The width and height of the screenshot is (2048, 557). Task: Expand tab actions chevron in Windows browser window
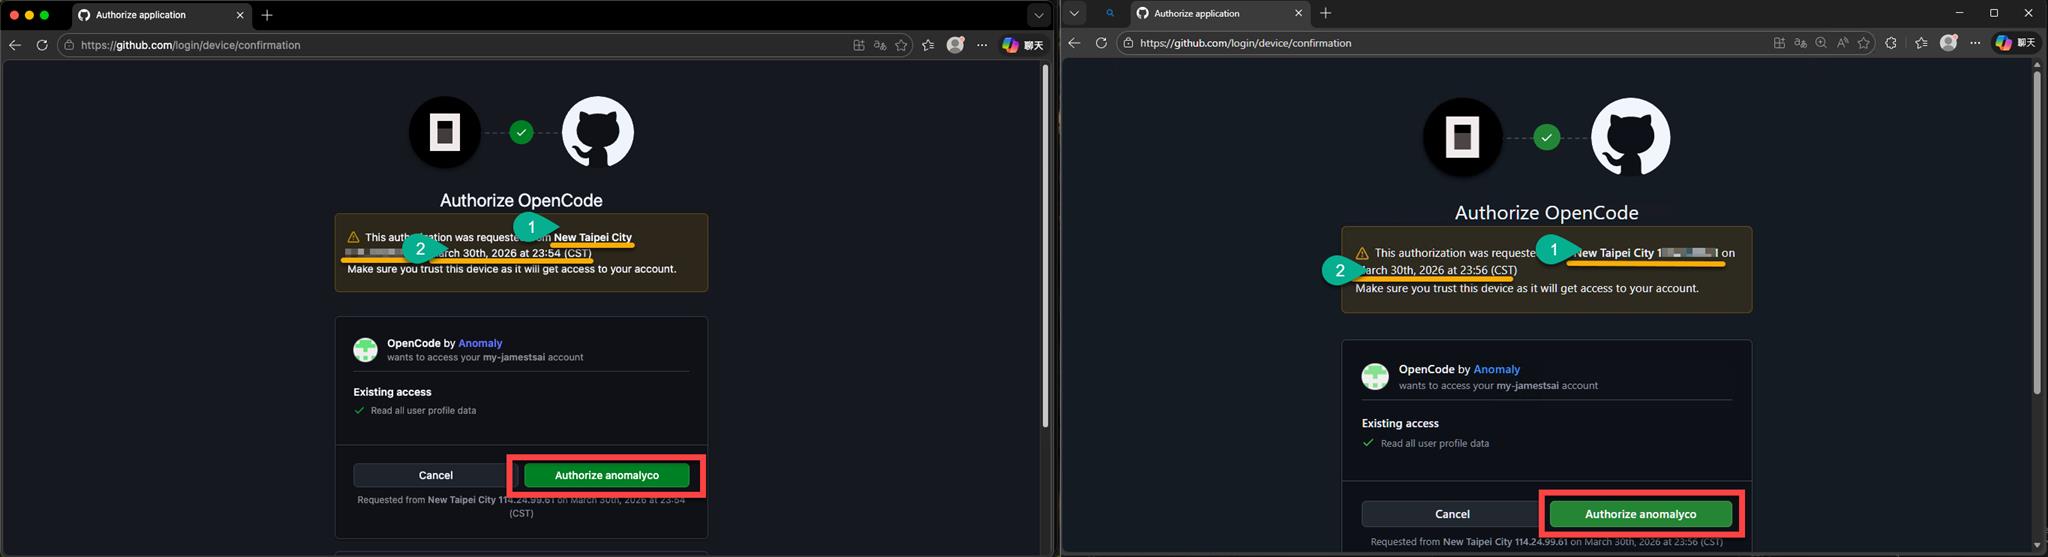(x=1074, y=13)
